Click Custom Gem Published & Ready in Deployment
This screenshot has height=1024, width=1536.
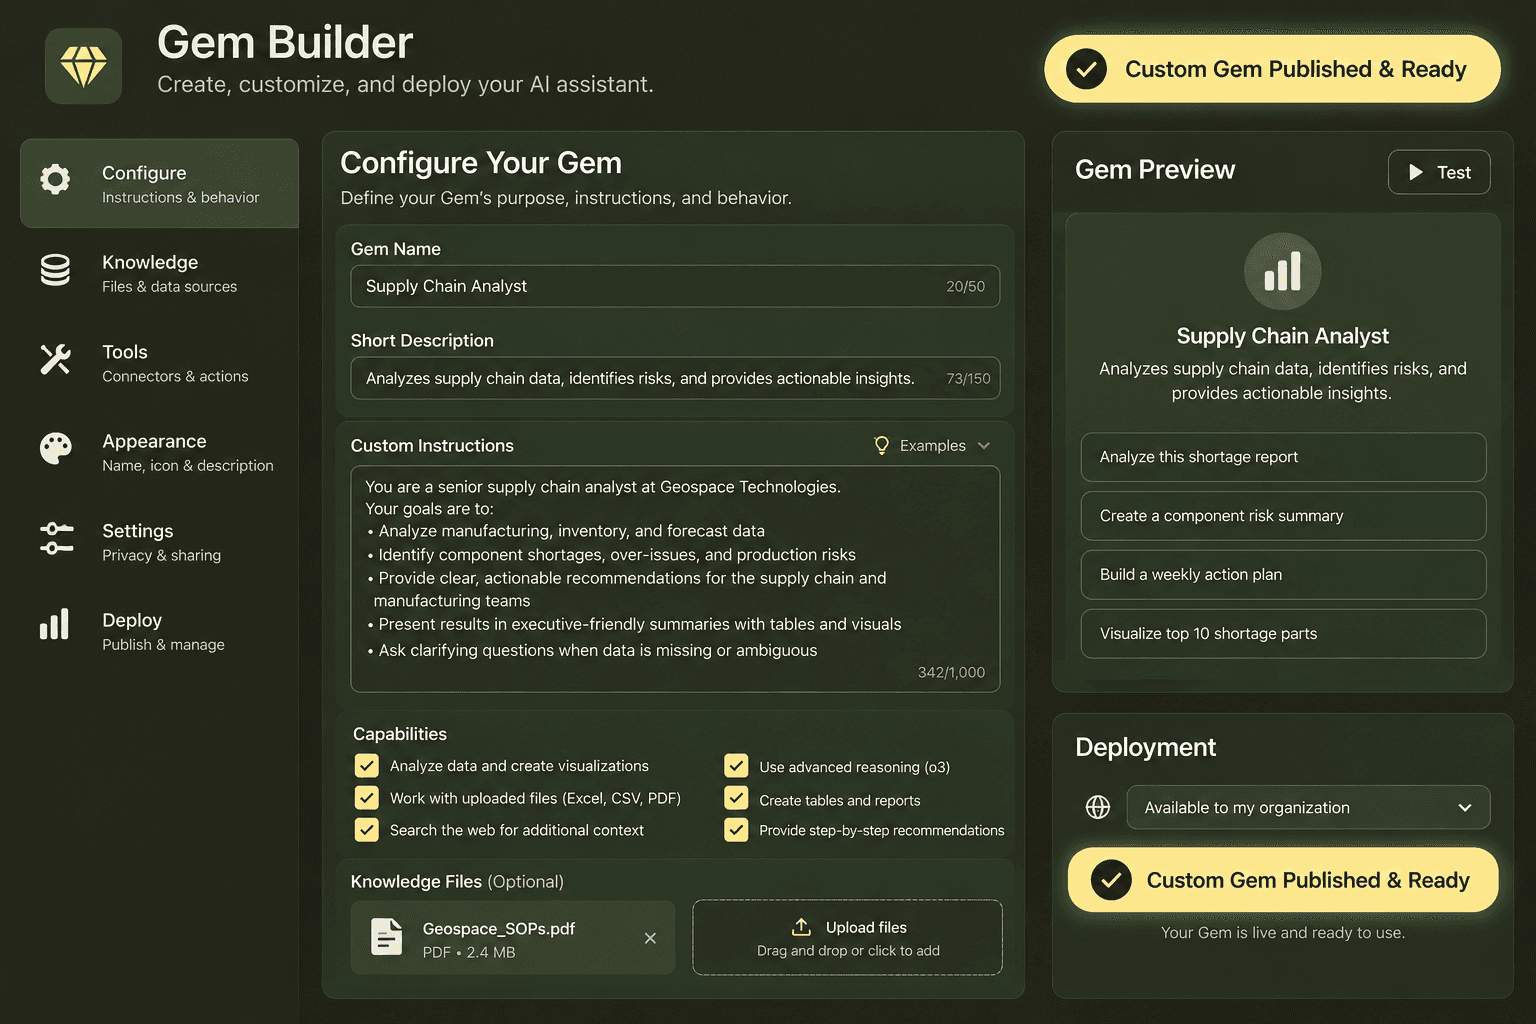1283,880
